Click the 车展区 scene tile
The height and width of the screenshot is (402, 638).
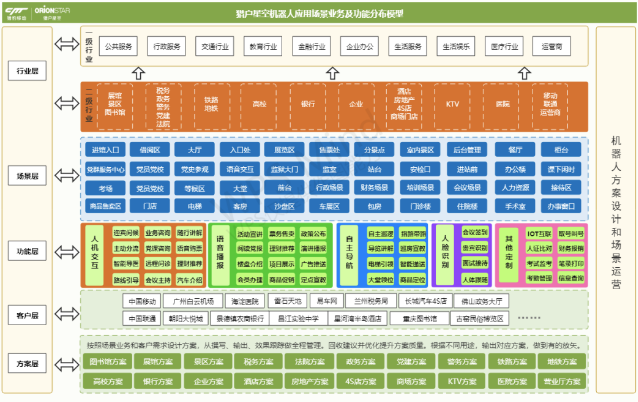coord(329,206)
